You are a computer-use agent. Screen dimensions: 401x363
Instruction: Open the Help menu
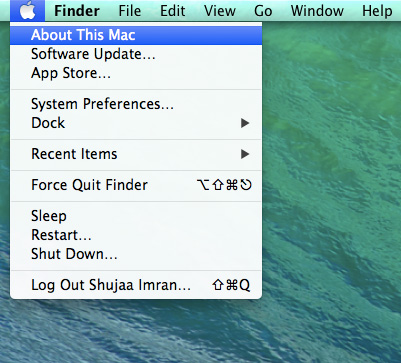(x=377, y=11)
